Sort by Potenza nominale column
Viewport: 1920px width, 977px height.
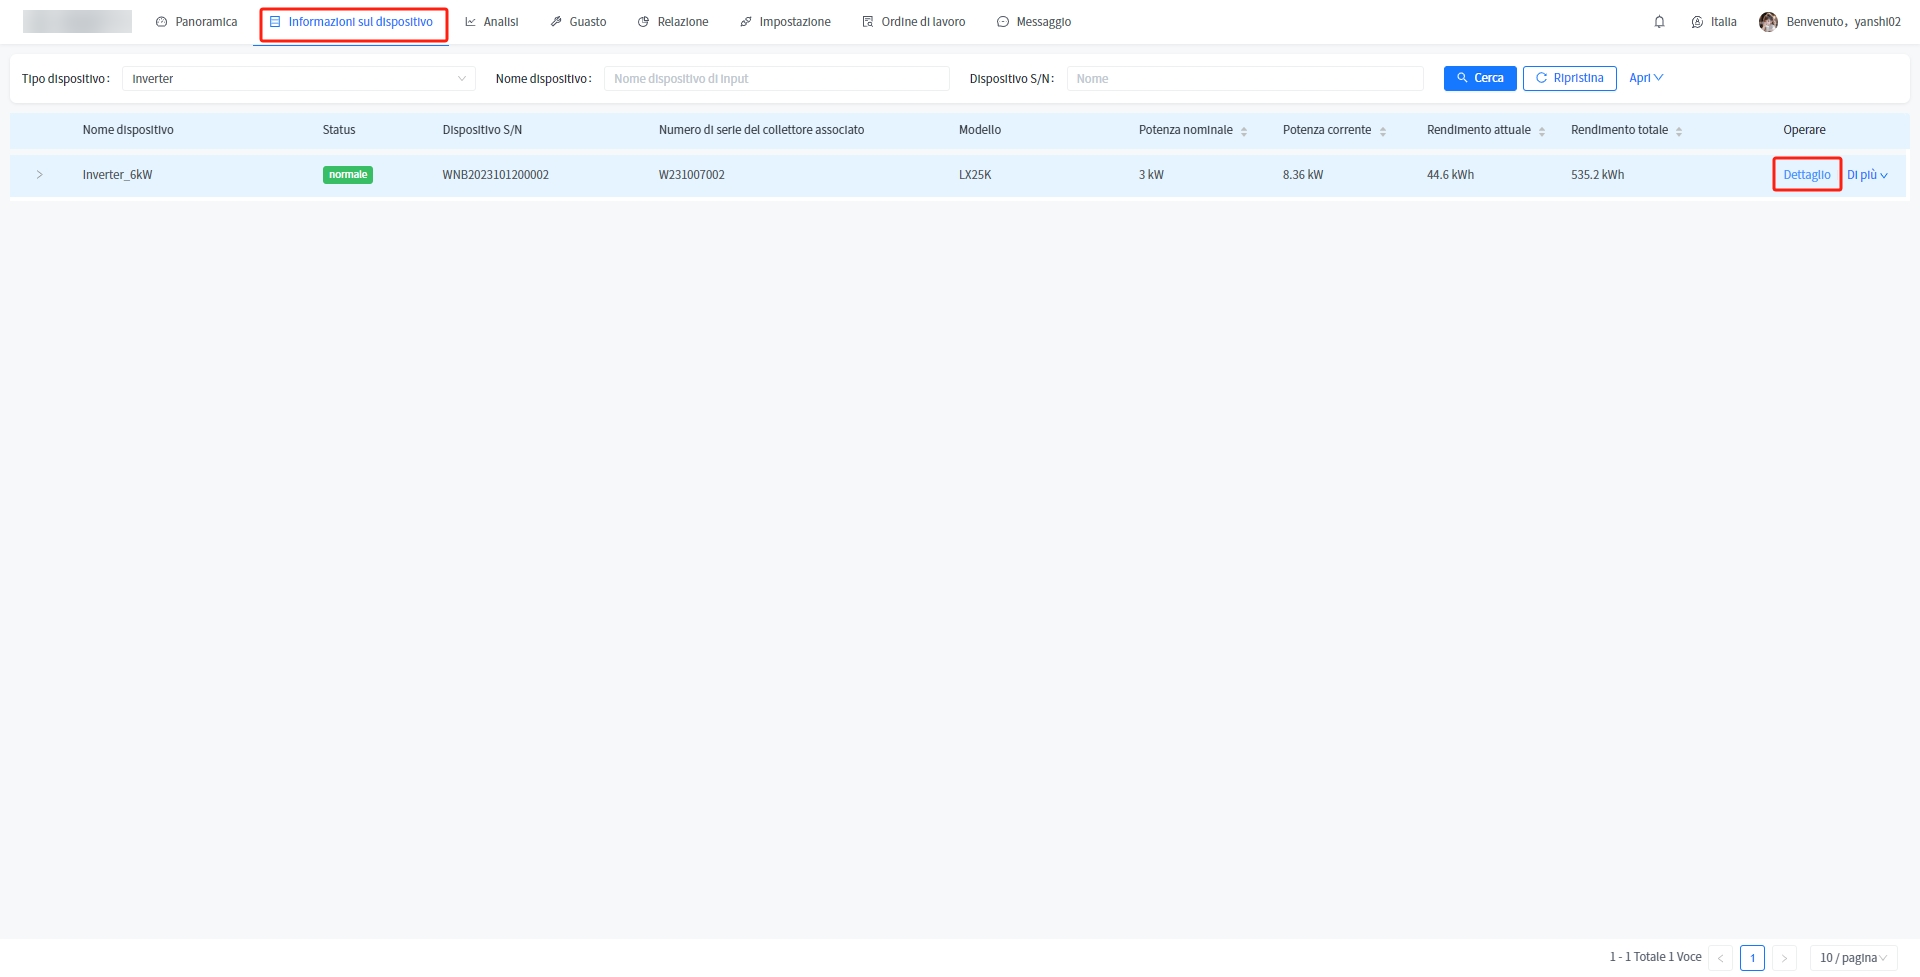[1243, 131]
